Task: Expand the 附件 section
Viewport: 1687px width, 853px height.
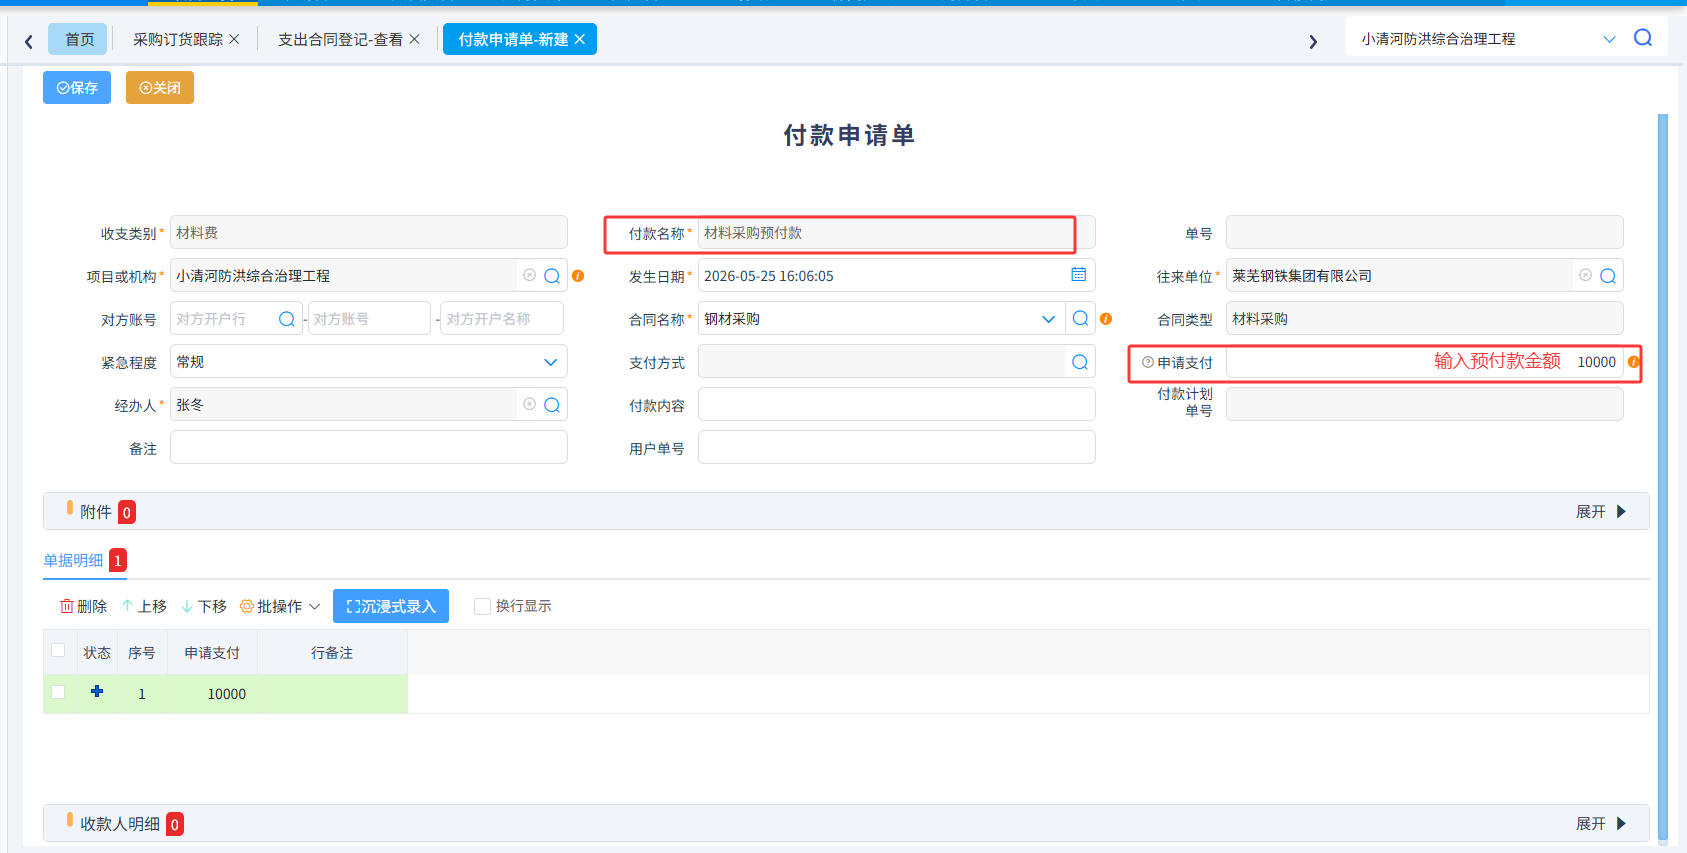Action: [1601, 512]
